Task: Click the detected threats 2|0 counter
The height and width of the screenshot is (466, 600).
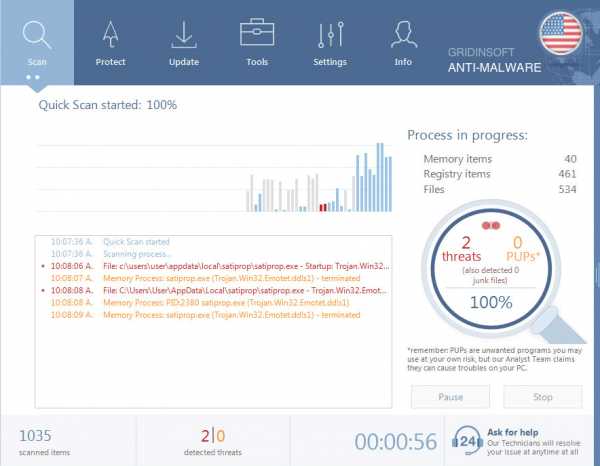Action: 213,442
